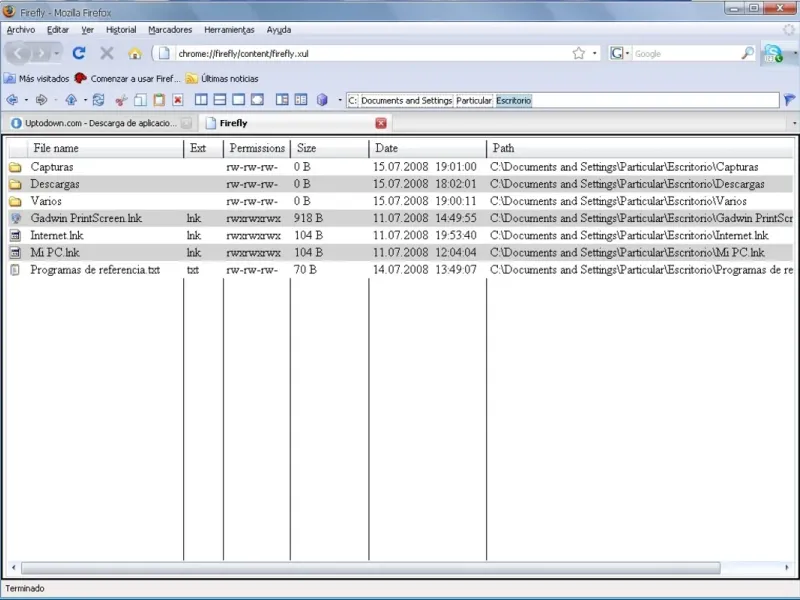
Task: Open the Herramientas menu
Action: [229, 30]
